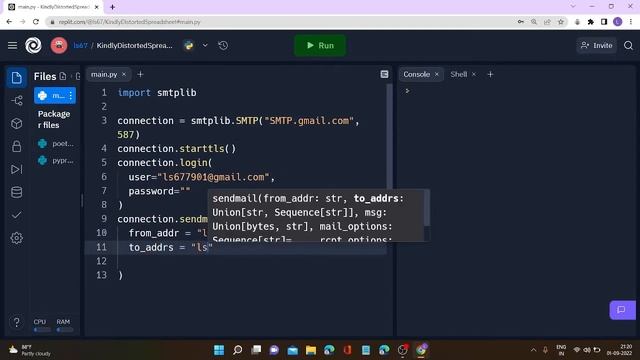Open Windows Start menu

[219, 350]
